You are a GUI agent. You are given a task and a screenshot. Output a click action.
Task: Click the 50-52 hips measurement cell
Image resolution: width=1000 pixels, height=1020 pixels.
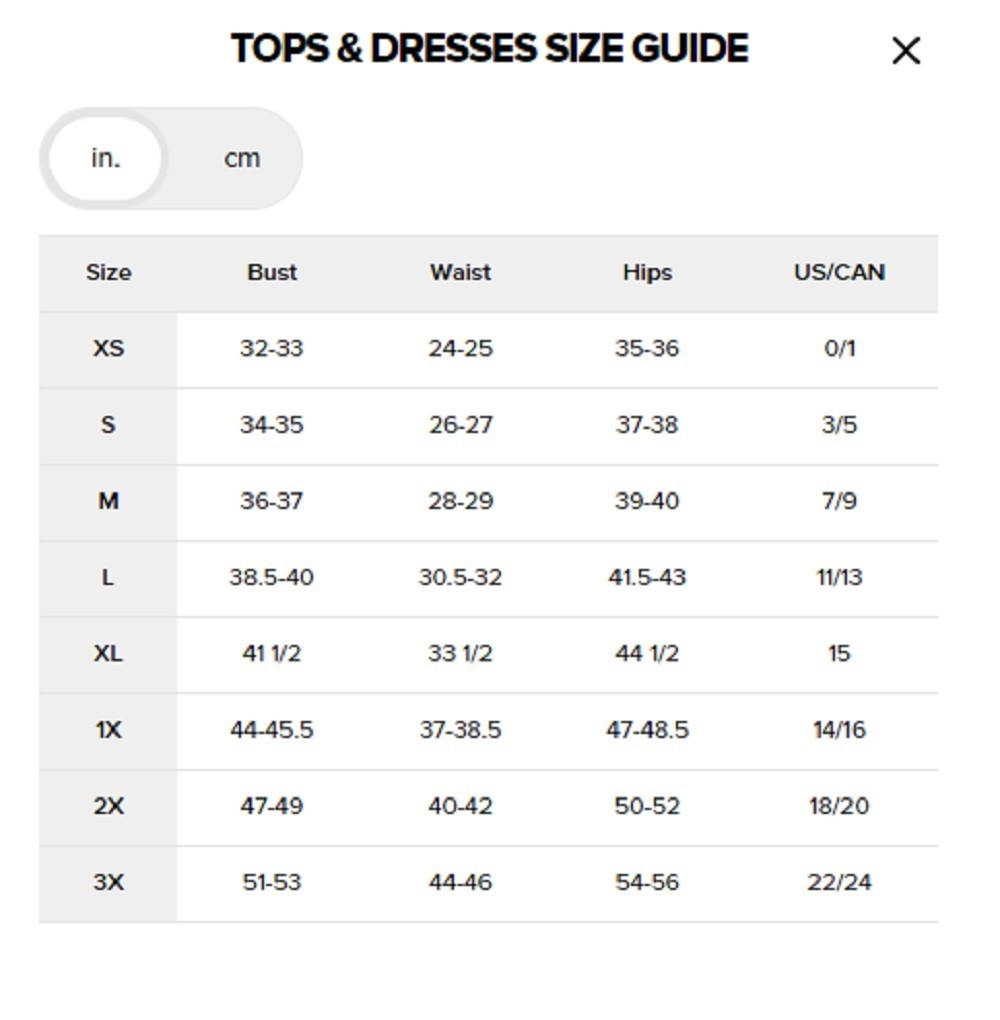[647, 806]
